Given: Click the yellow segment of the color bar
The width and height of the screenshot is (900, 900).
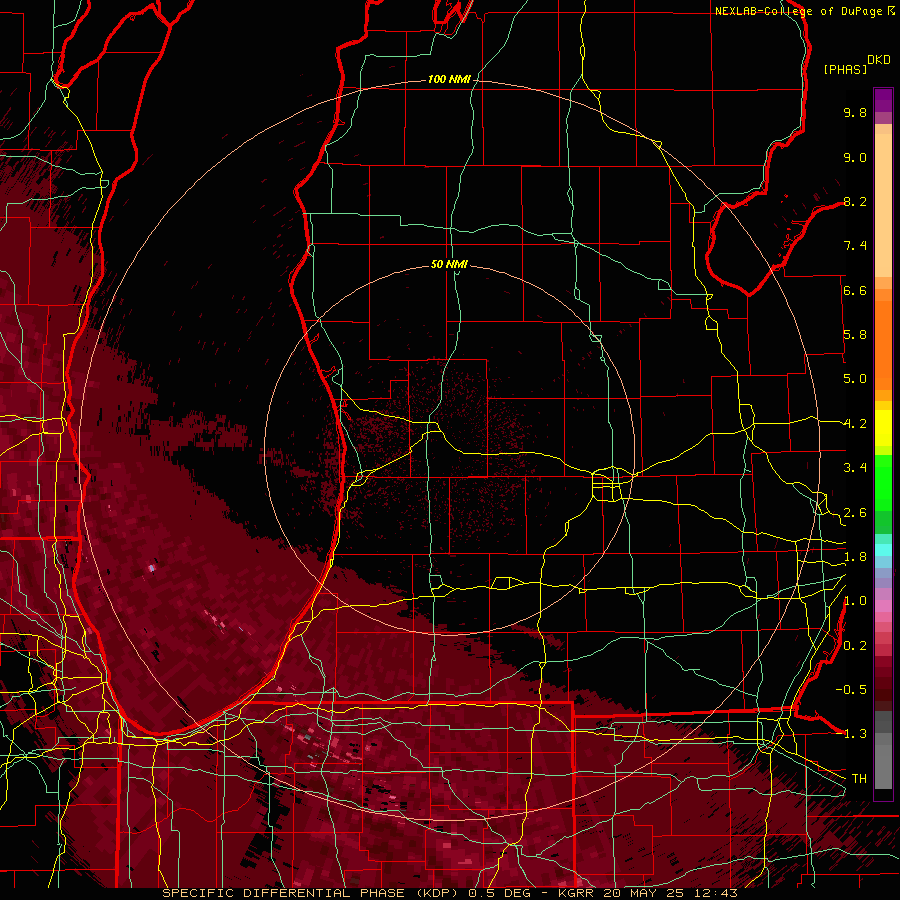Looking at the screenshot, I should [x=883, y=428].
